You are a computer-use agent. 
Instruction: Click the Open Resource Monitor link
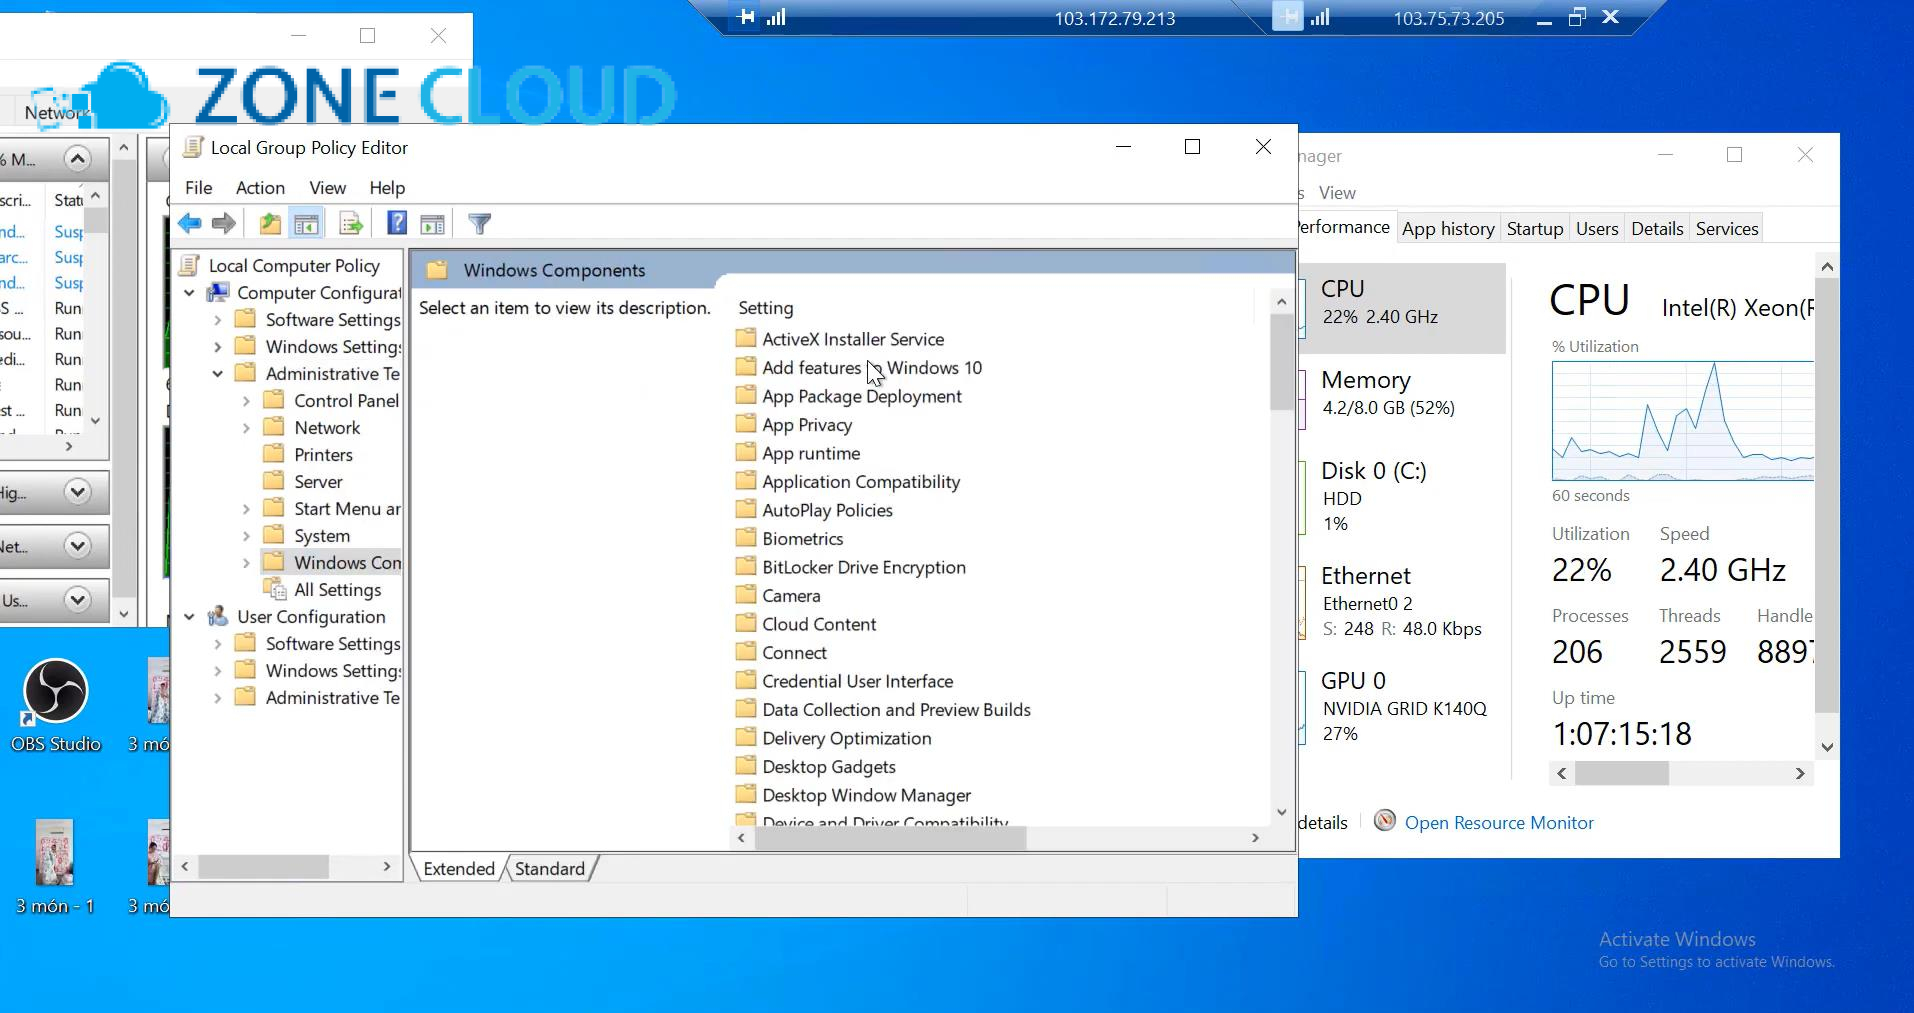(1498, 822)
